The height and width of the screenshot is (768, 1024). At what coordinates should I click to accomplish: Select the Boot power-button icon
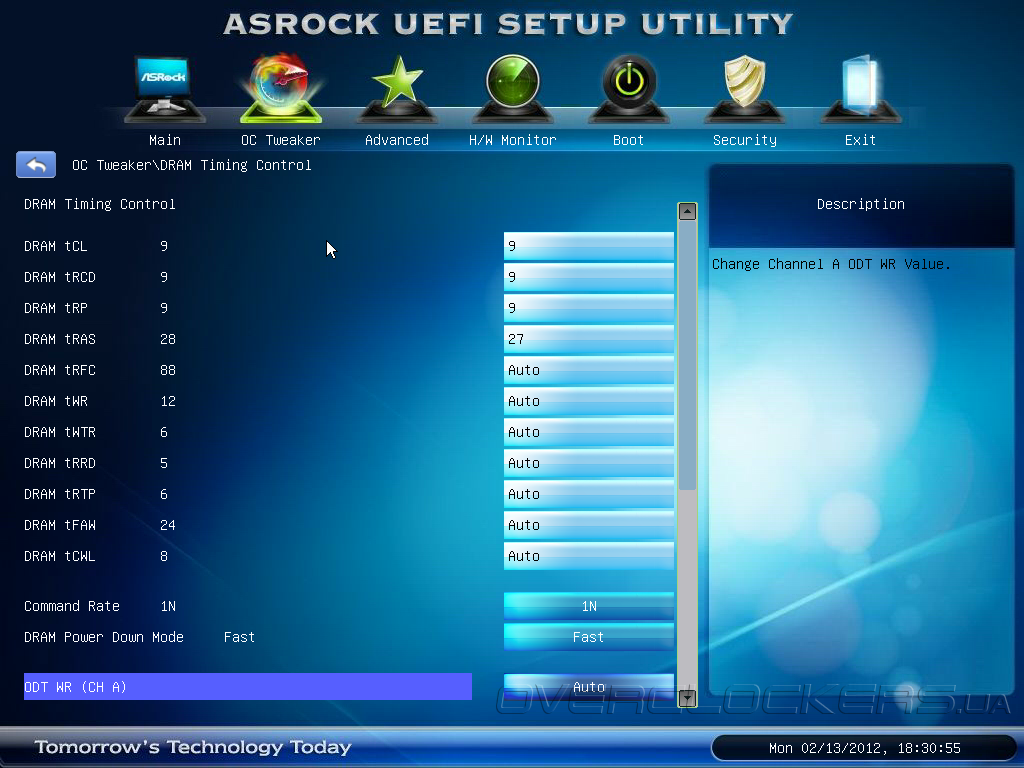click(x=629, y=89)
